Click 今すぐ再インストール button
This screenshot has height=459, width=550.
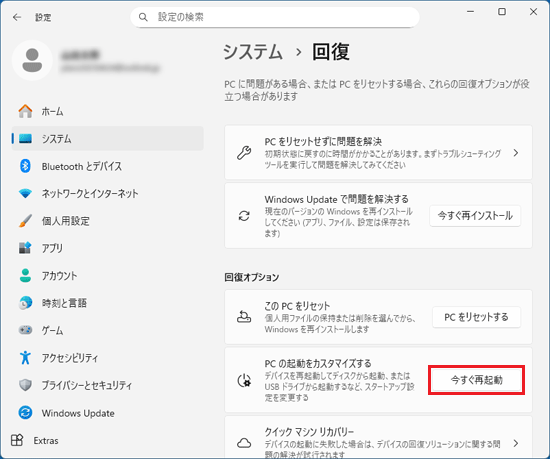[x=475, y=216]
